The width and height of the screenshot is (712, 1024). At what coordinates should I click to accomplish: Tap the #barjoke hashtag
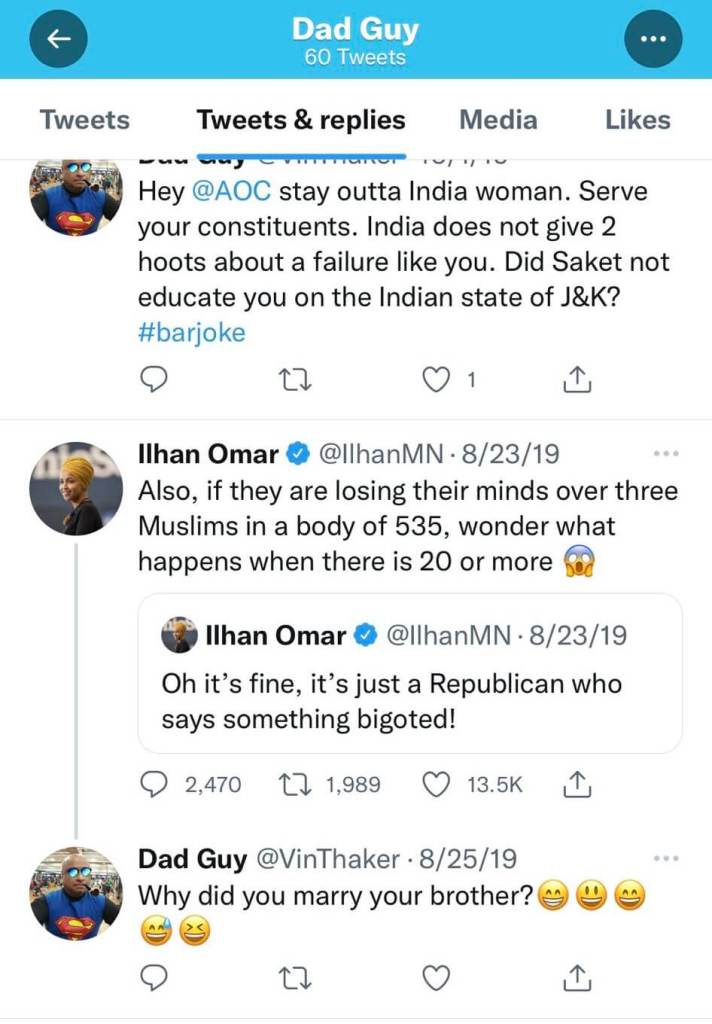coord(191,333)
